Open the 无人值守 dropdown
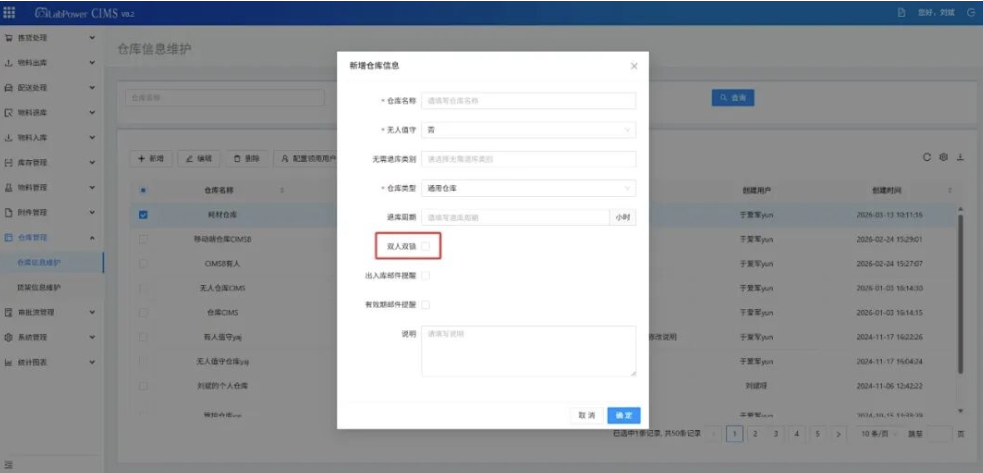The height and width of the screenshot is (473, 983). tap(528, 130)
